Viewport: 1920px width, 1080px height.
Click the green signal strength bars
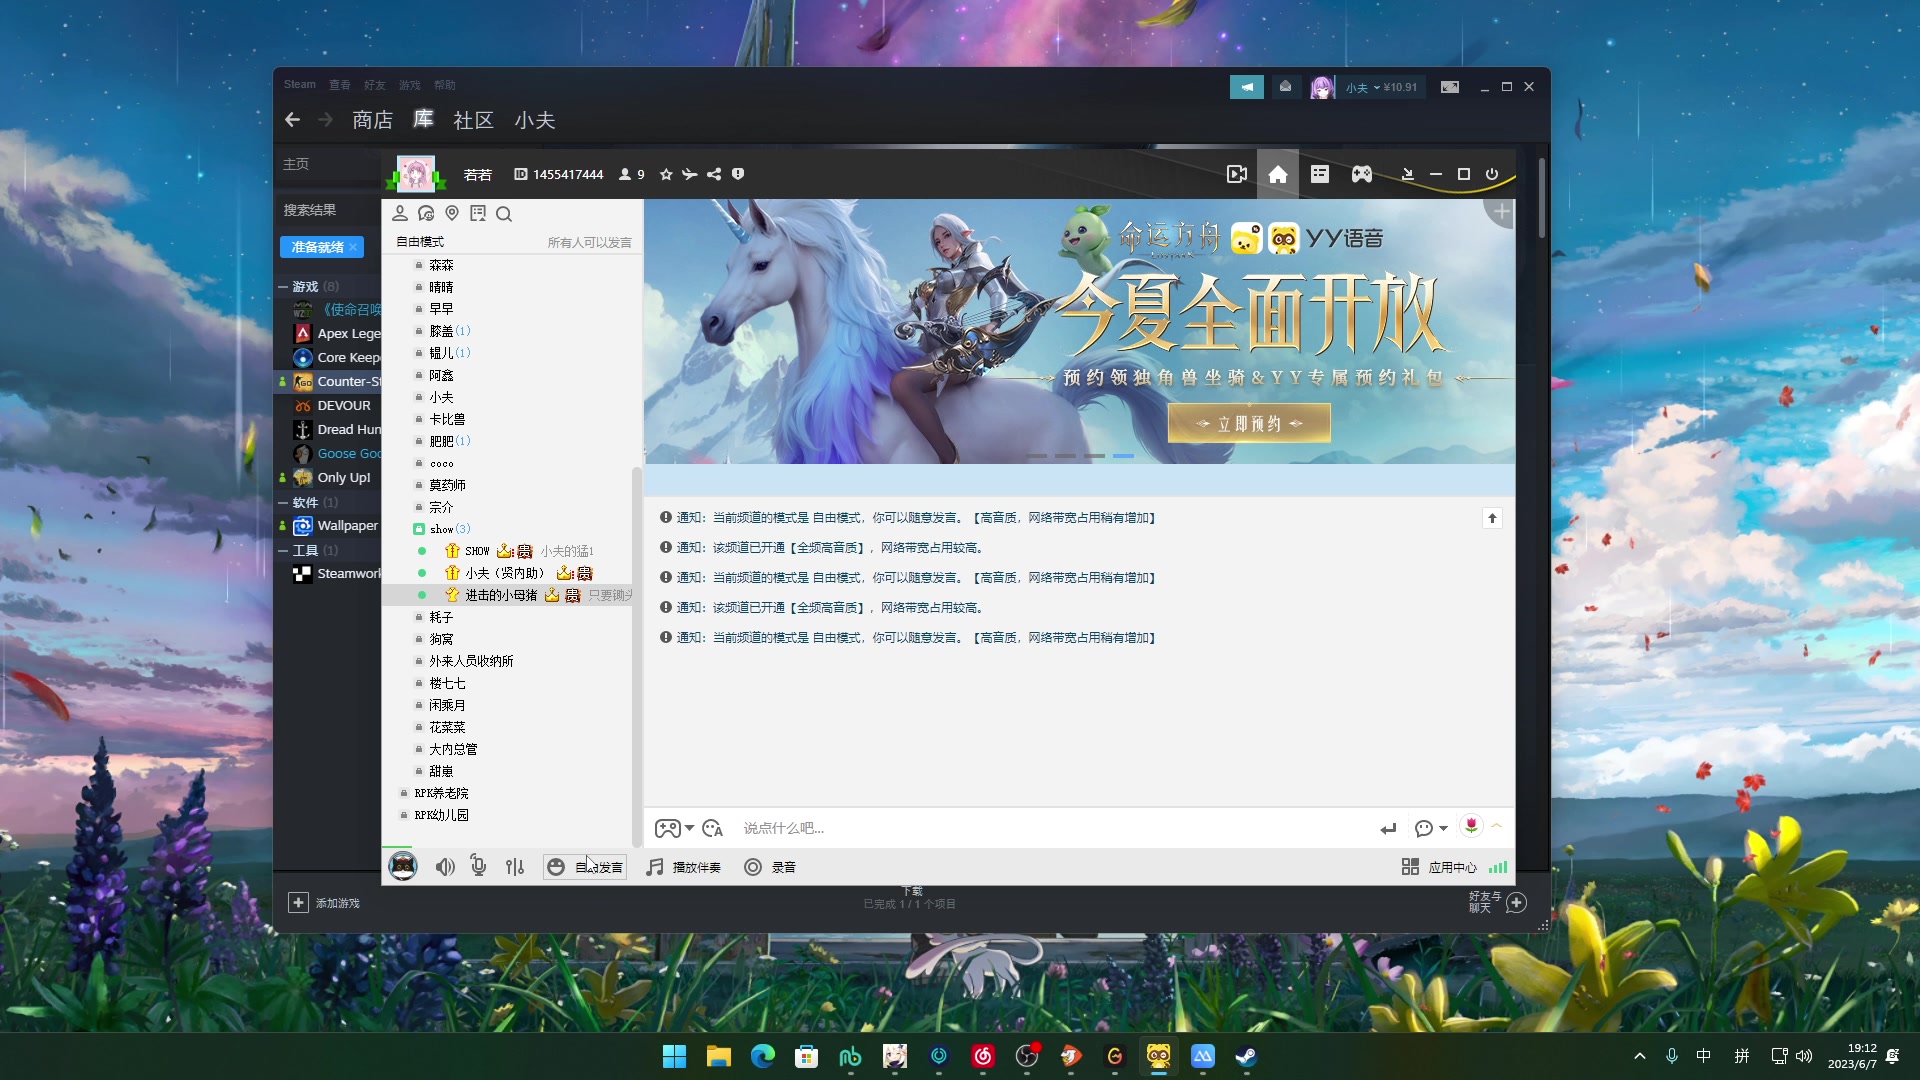click(x=1498, y=867)
